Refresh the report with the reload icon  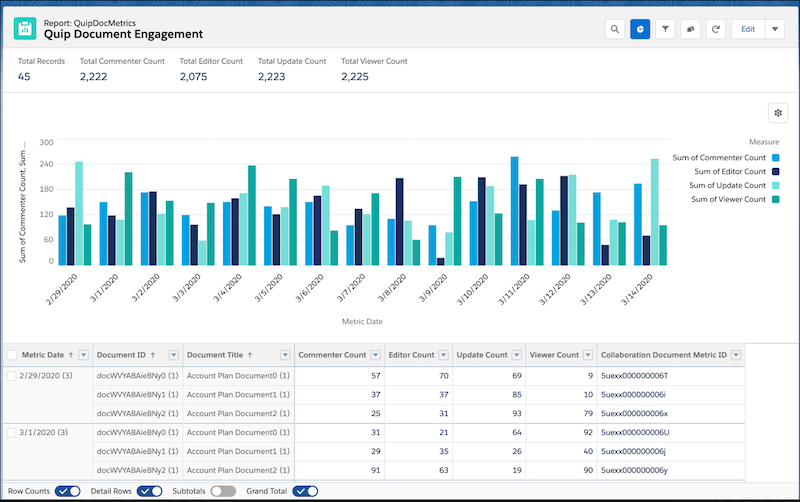716,29
